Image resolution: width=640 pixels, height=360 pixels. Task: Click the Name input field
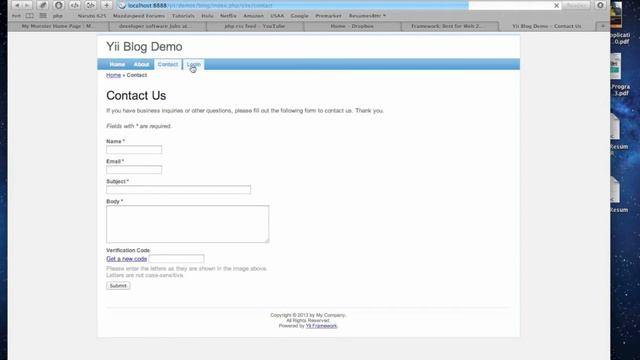pos(134,149)
